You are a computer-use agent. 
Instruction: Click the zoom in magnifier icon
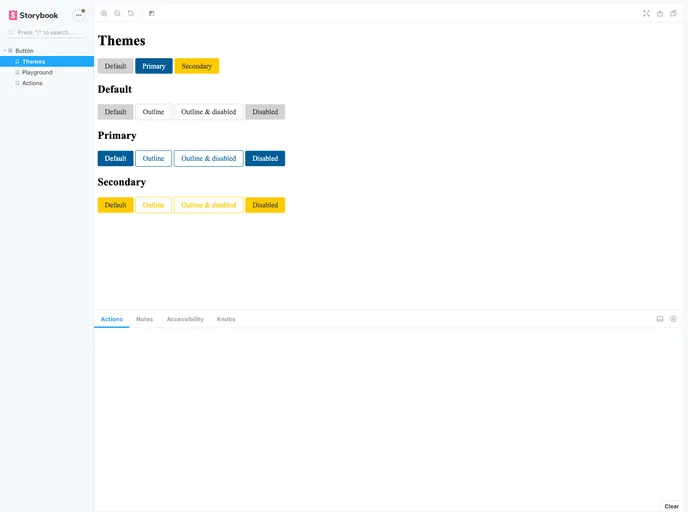(x=104, y=13)
